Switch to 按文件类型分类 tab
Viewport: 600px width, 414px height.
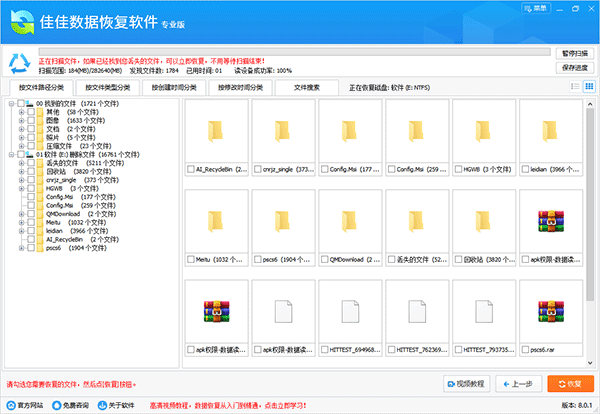tap(108, 88)
